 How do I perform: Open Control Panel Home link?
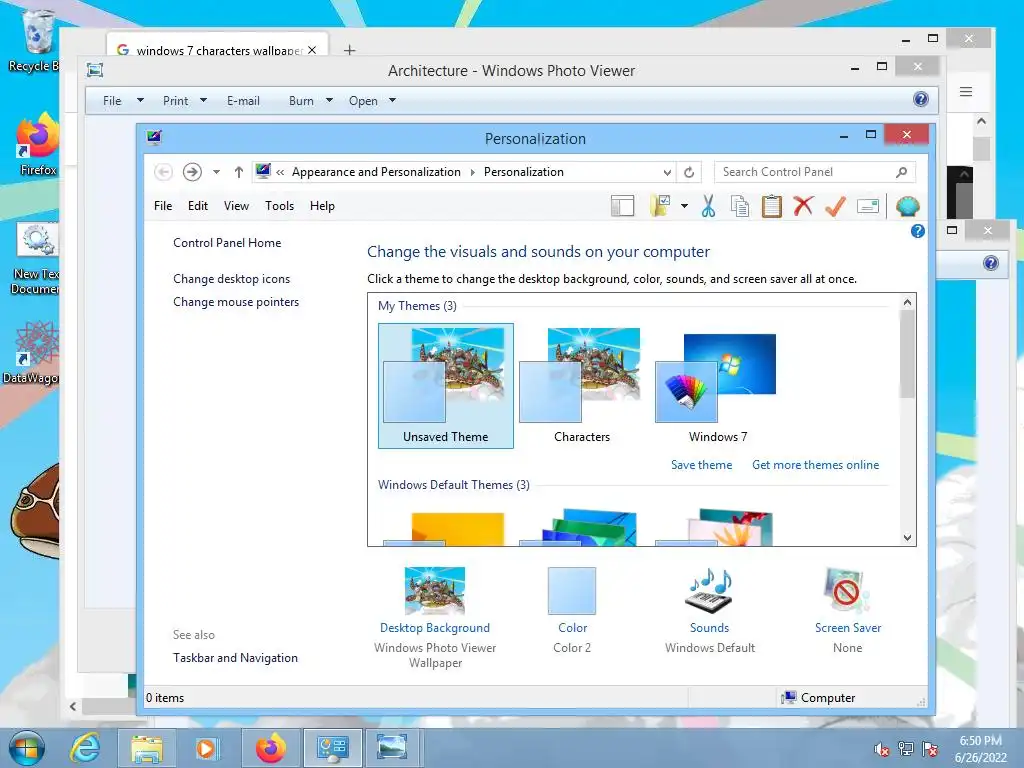(227, 243)
